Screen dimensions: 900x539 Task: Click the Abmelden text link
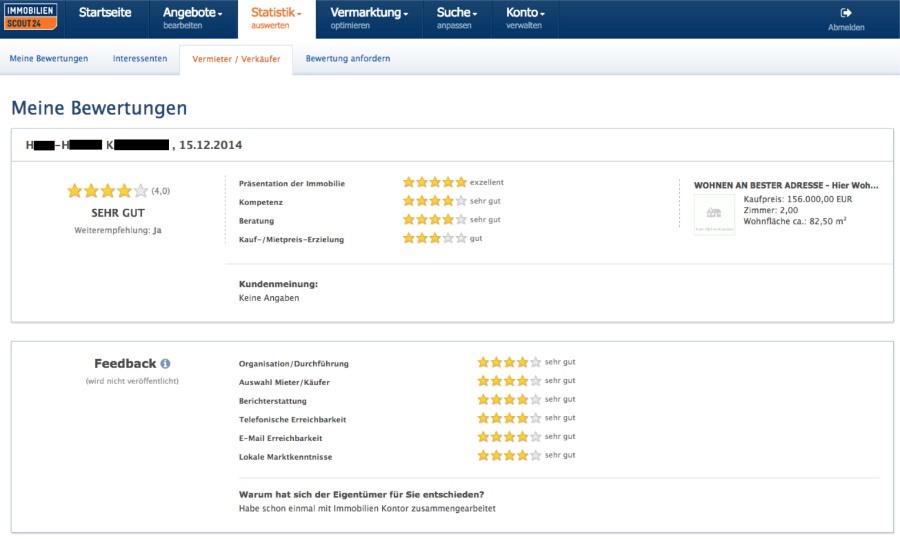846,28
